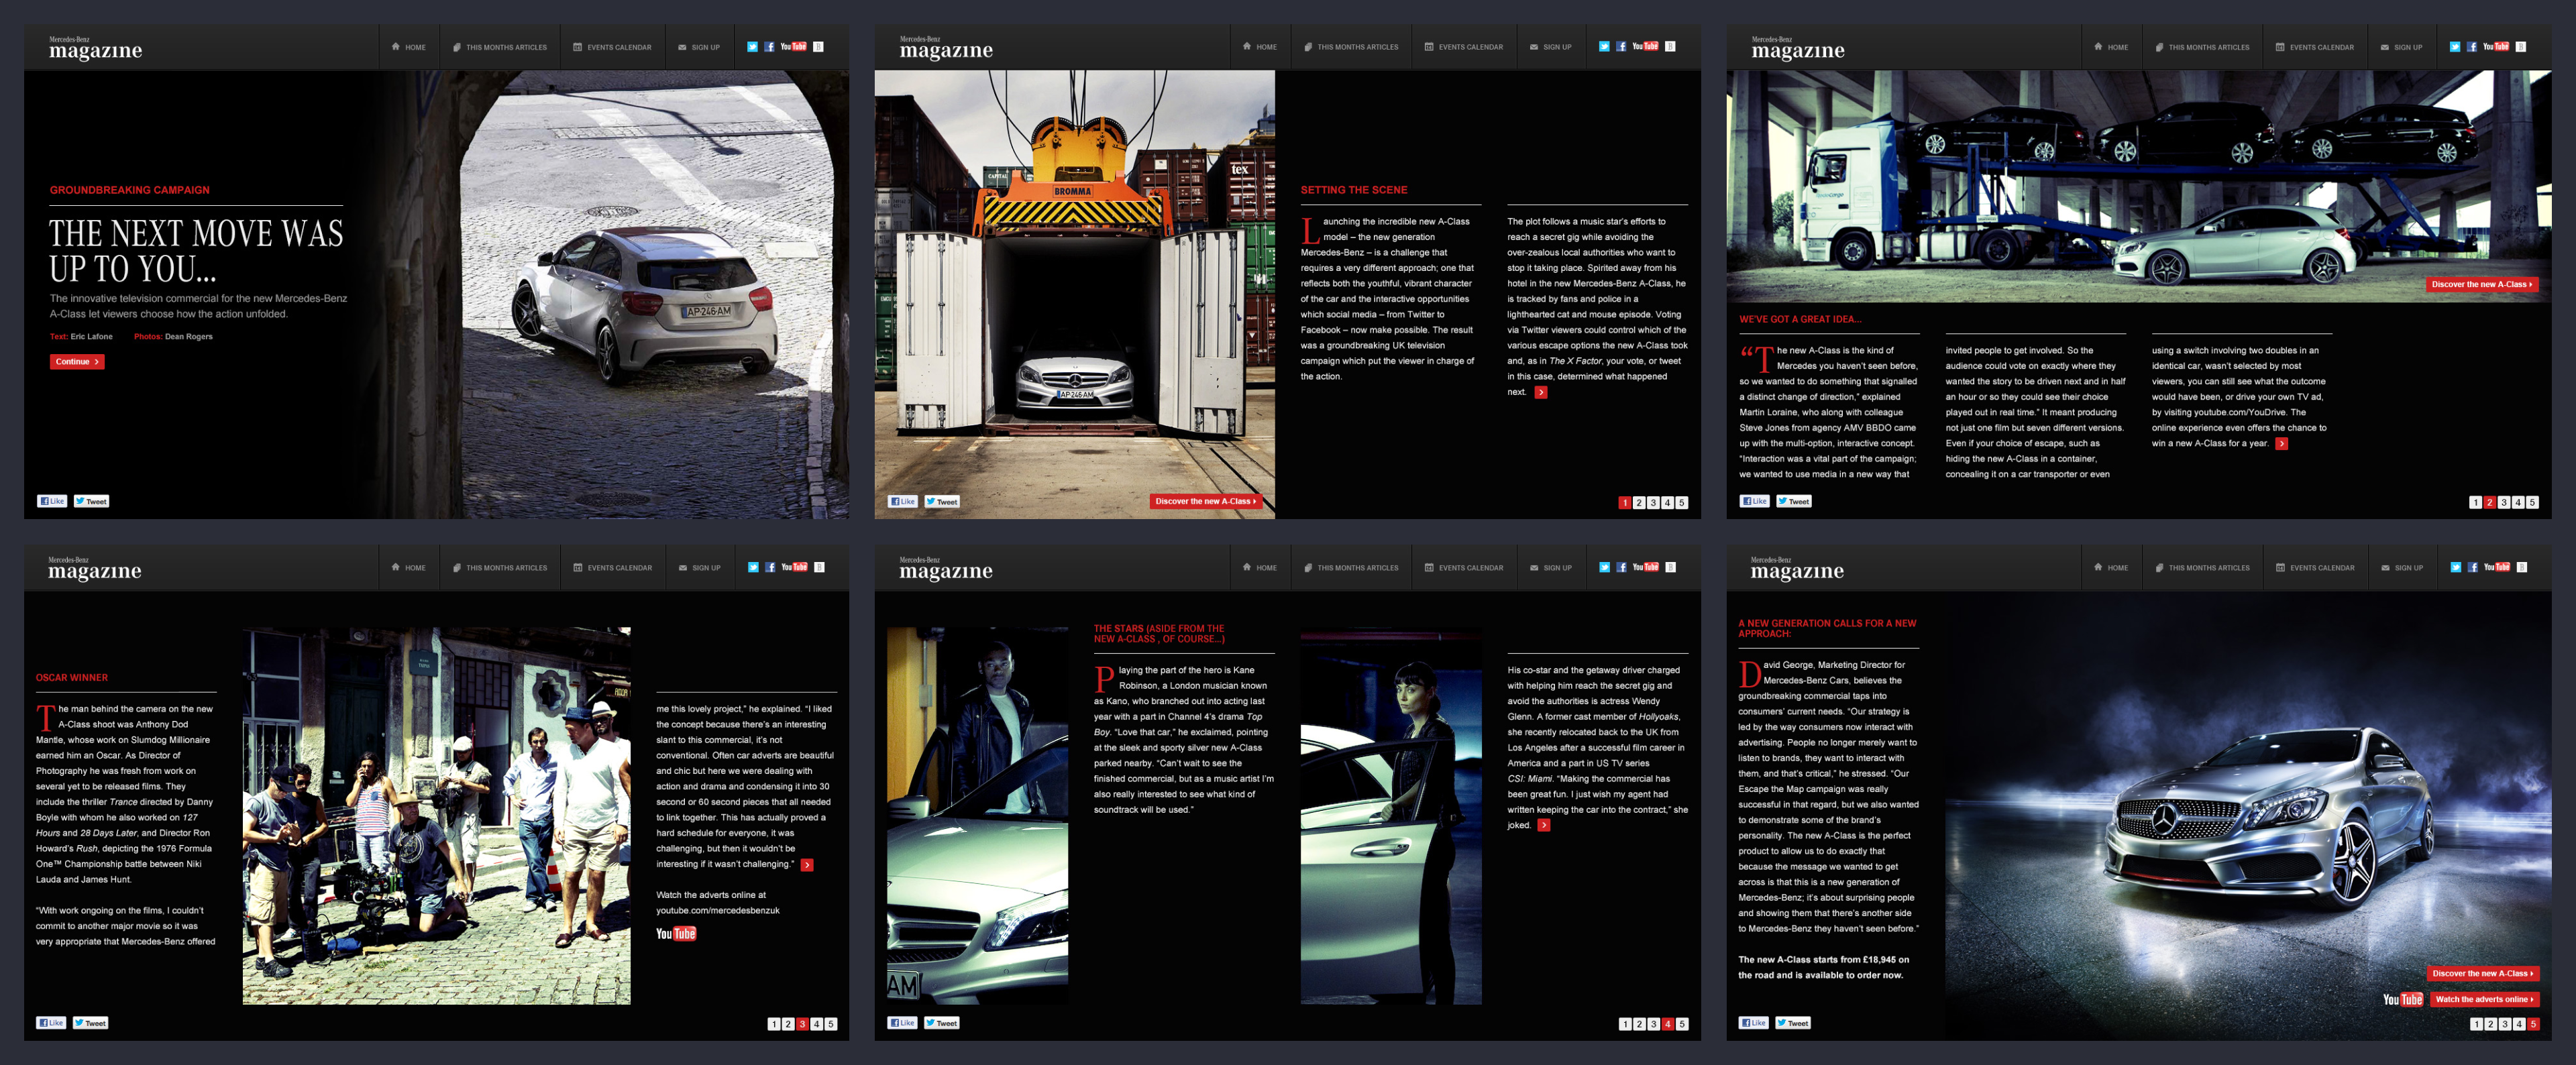The width and height of the screenshot is (2576, 1065).
Task: Click the B blog icon on Oscar Winner page
Action: click(819, 567)
